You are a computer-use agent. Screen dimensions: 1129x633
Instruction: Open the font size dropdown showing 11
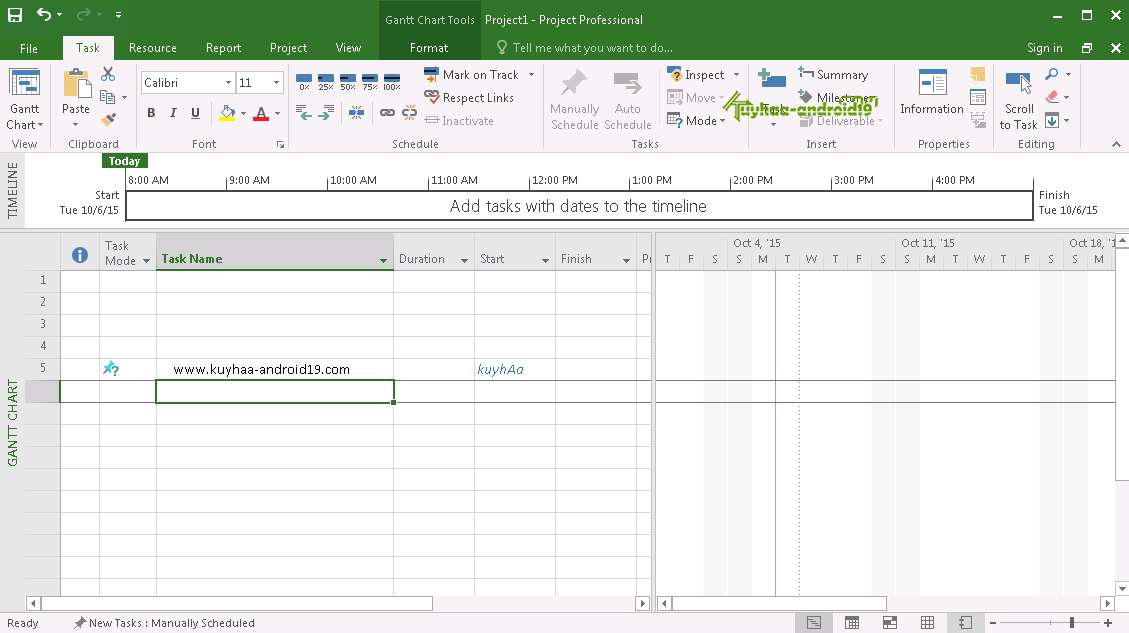click(x=276, y=83)
